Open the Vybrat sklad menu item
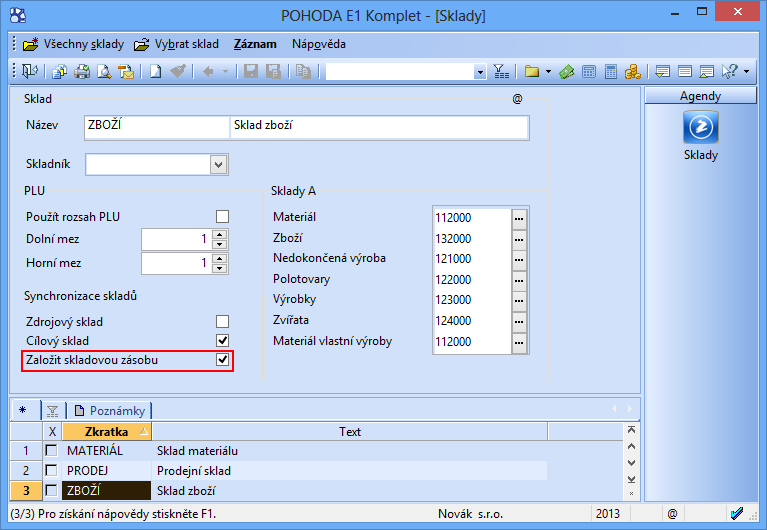 (x=177, y=44)
